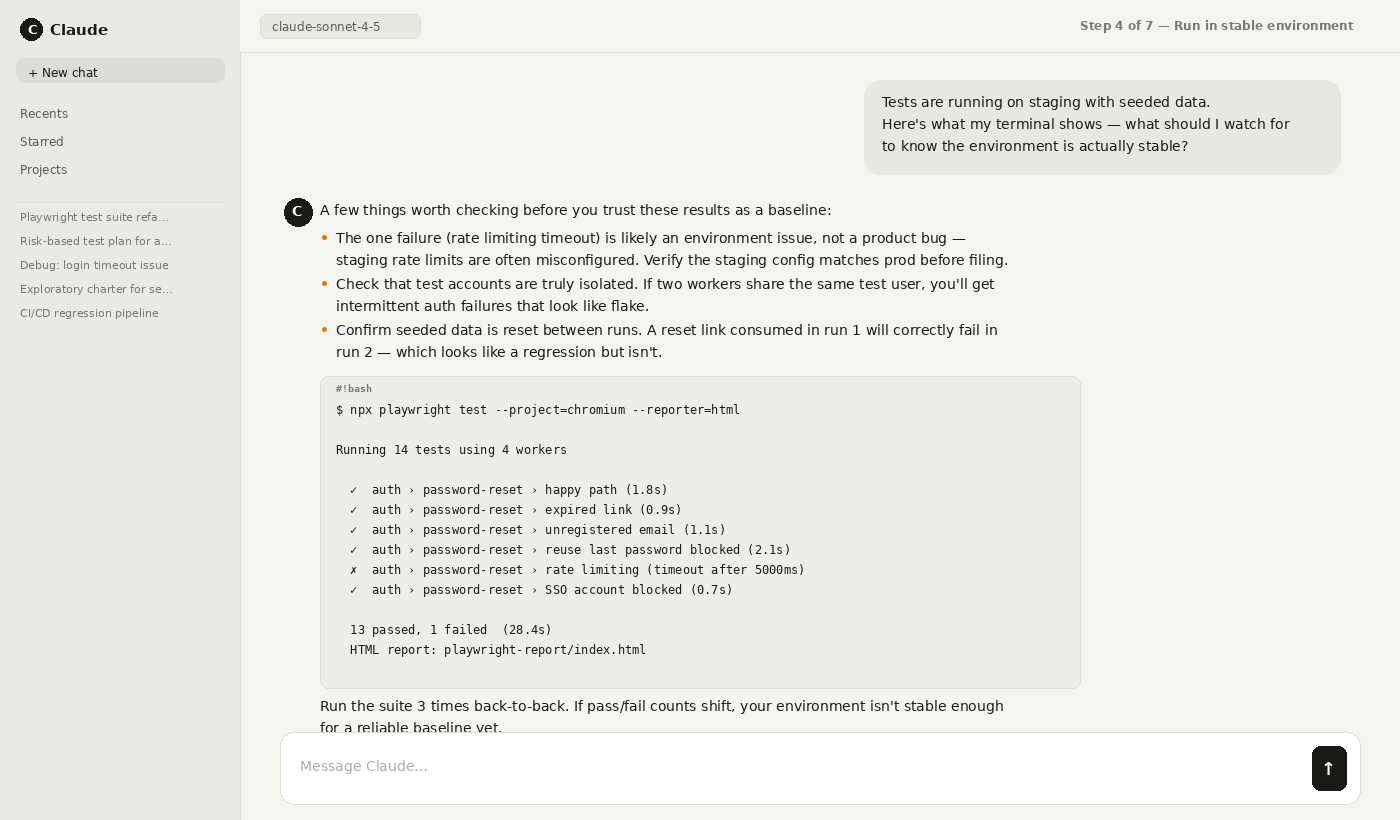
Task: Start a New chat
Action: pyautogui.click(x=120, y=71)
